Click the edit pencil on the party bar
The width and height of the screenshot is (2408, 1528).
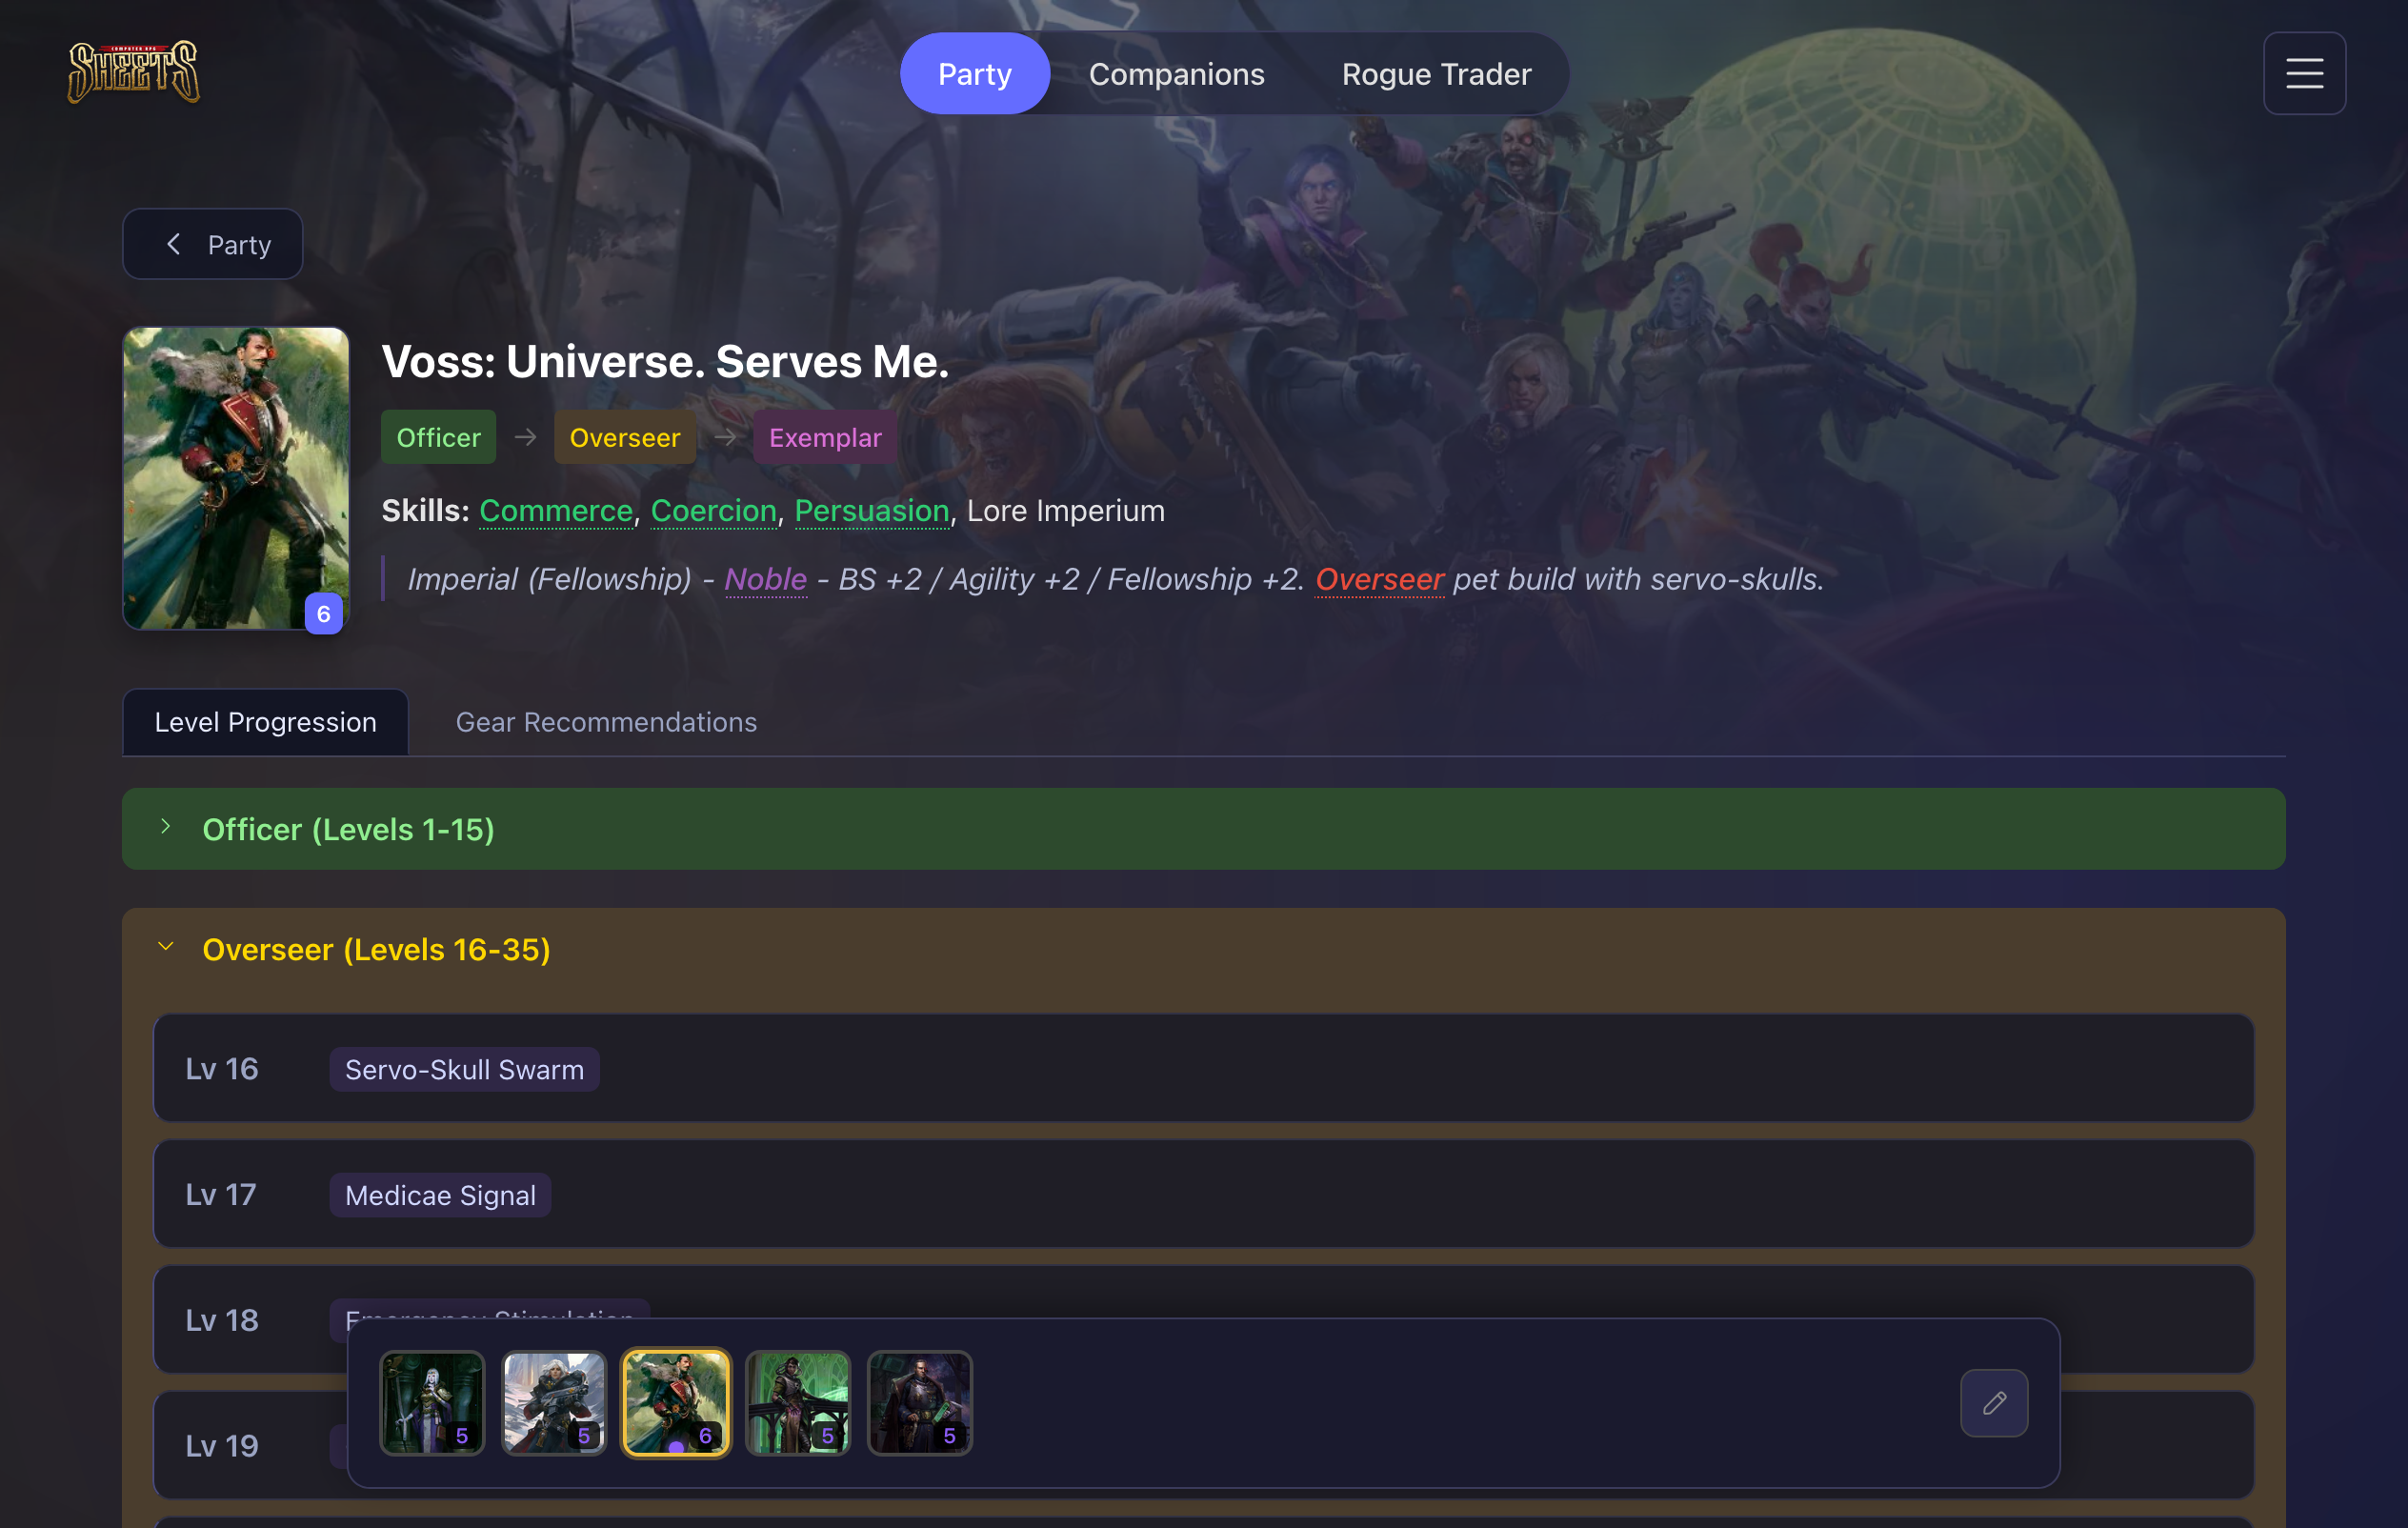(1993, 1403)
